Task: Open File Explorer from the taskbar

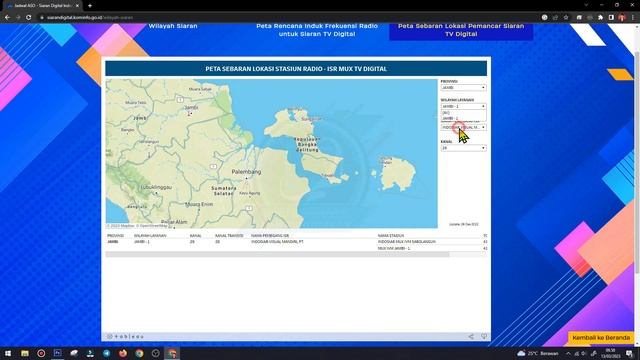Action: (25, 353)
